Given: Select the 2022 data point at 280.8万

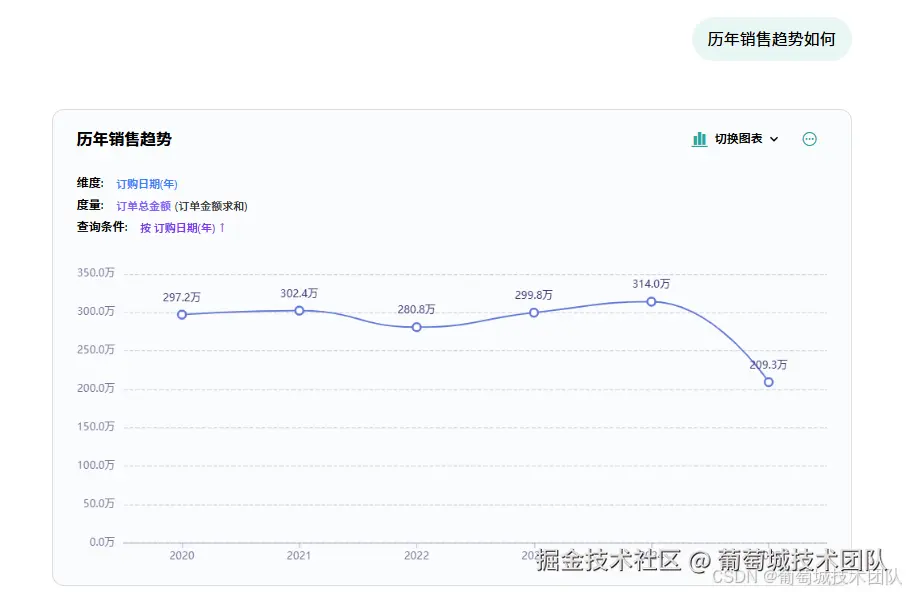Looking at the screenshot, I should pos(417,327).
